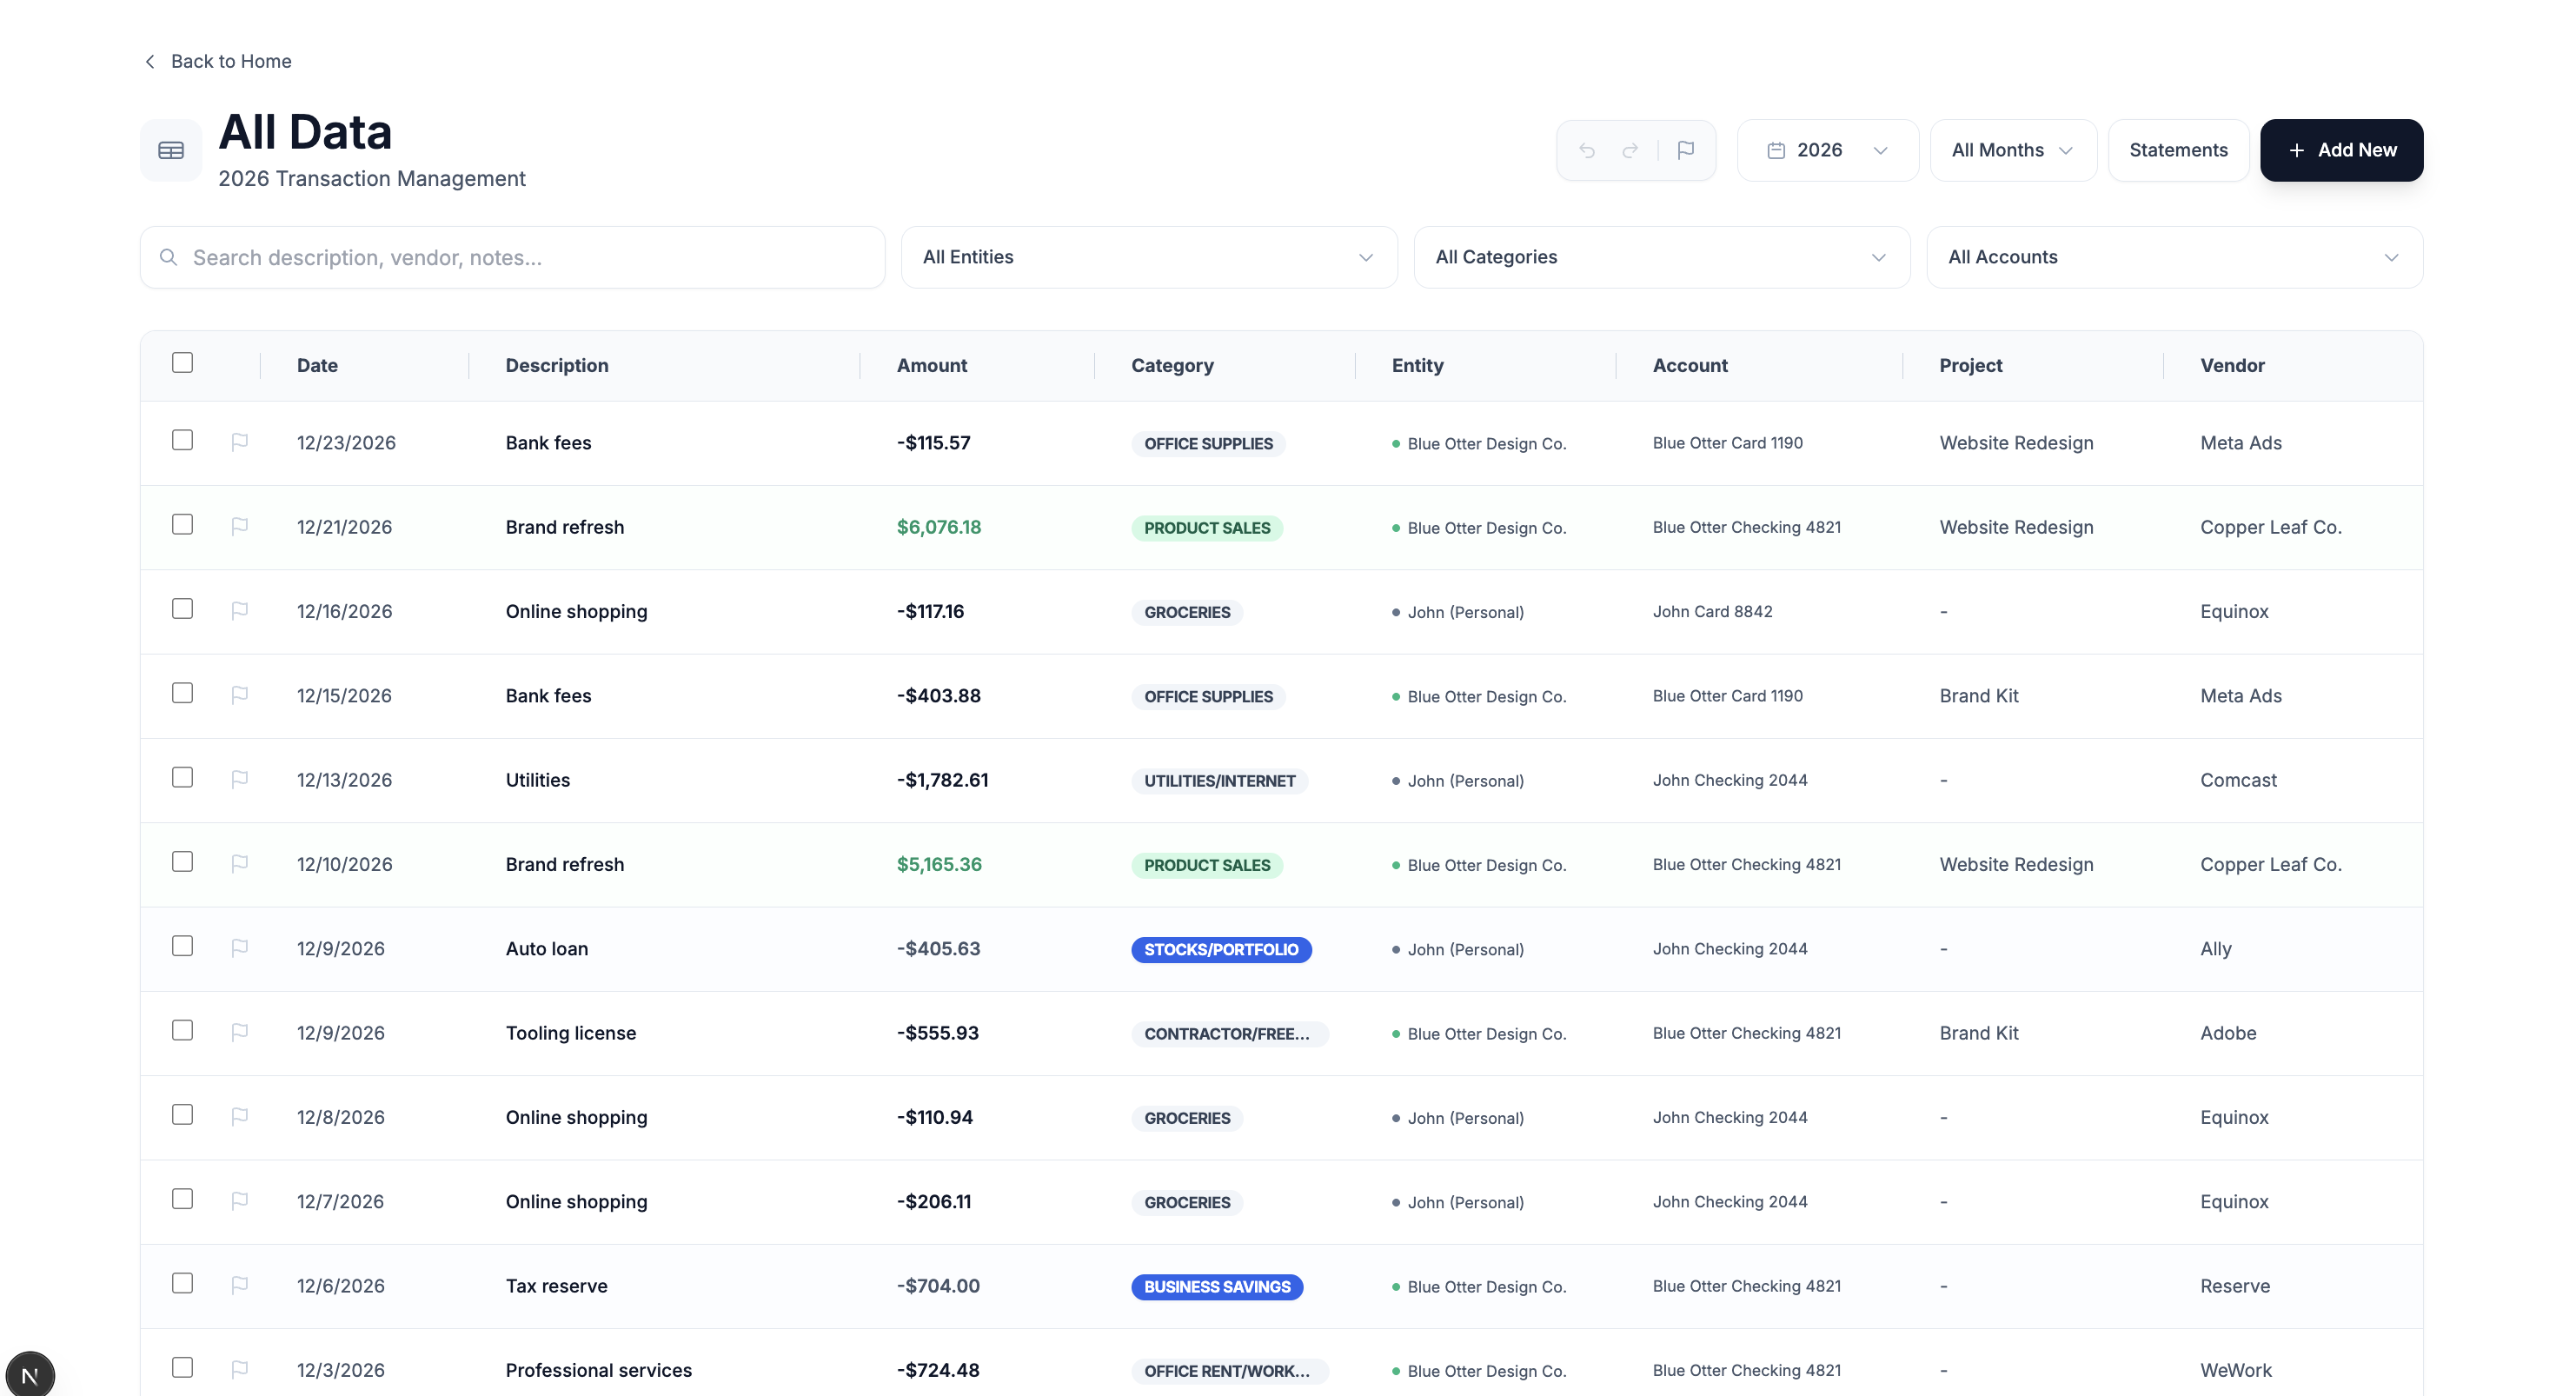Sort by the Amount column header
This screenshot has height=1396, width=2576.
[931, 365]
